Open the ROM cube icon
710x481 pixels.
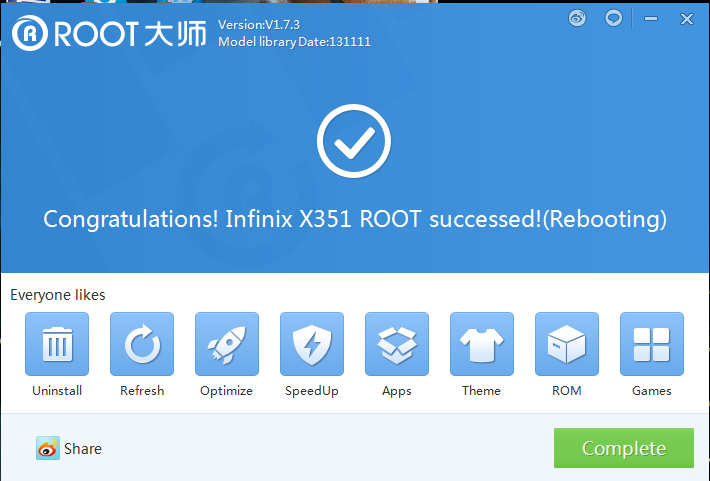(567, 344)
